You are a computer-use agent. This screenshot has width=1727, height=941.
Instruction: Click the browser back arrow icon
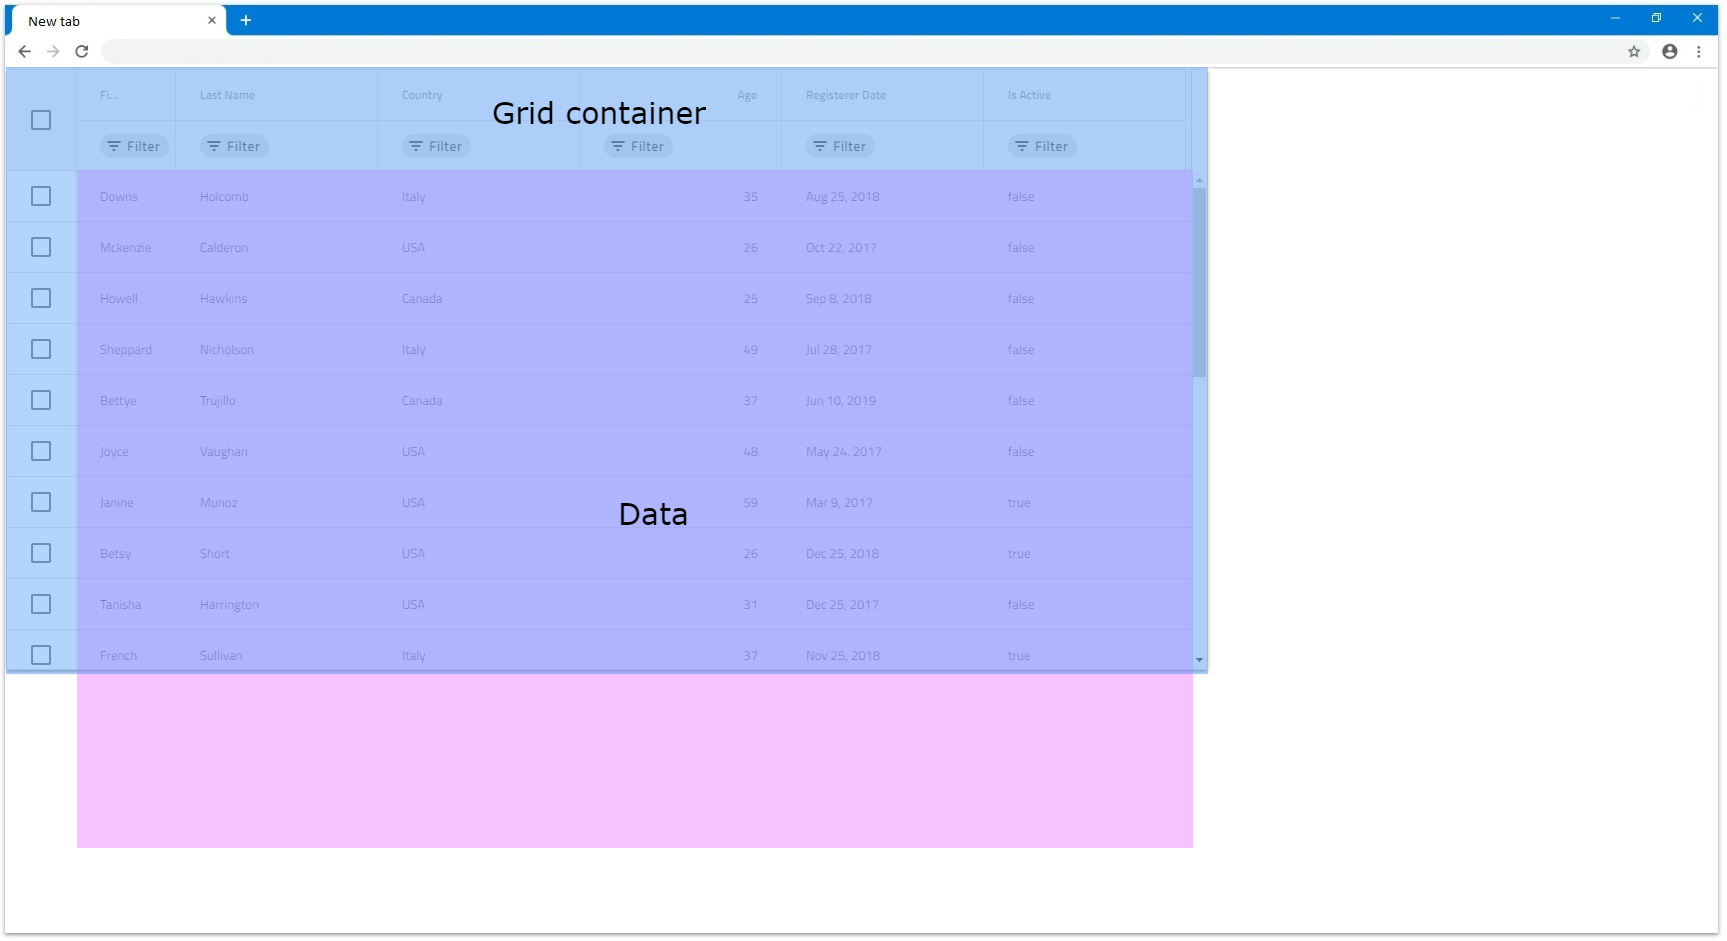pos(25,51)
